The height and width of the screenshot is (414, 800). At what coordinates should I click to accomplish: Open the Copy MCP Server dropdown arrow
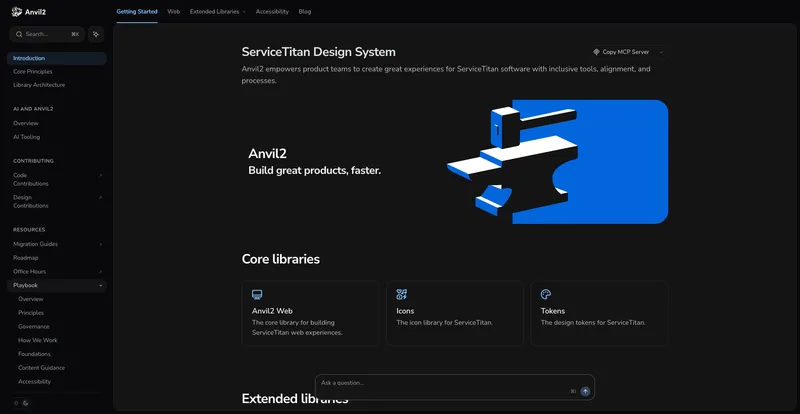point(661,52)
